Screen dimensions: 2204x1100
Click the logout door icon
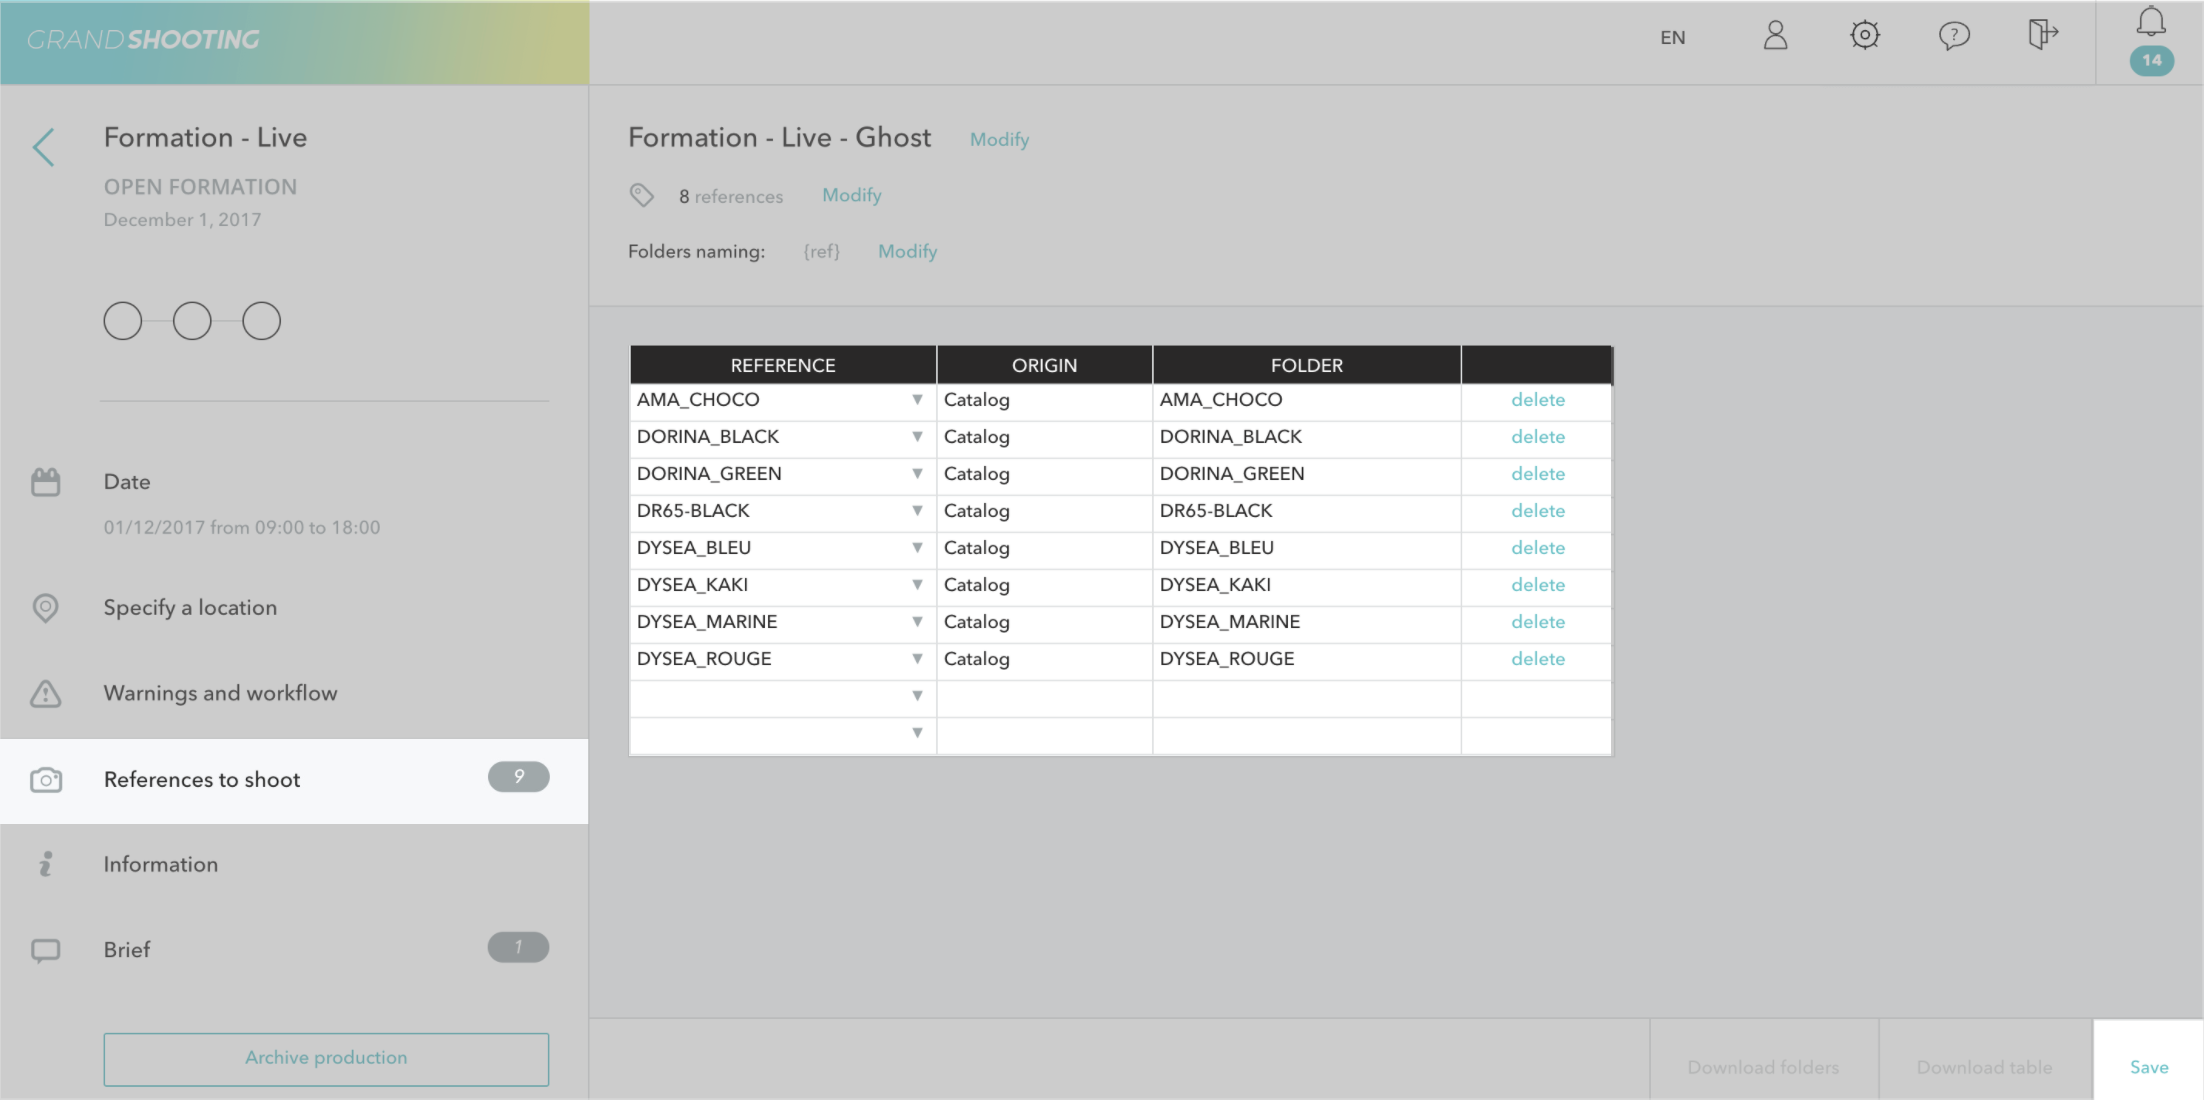point(2042,35)
